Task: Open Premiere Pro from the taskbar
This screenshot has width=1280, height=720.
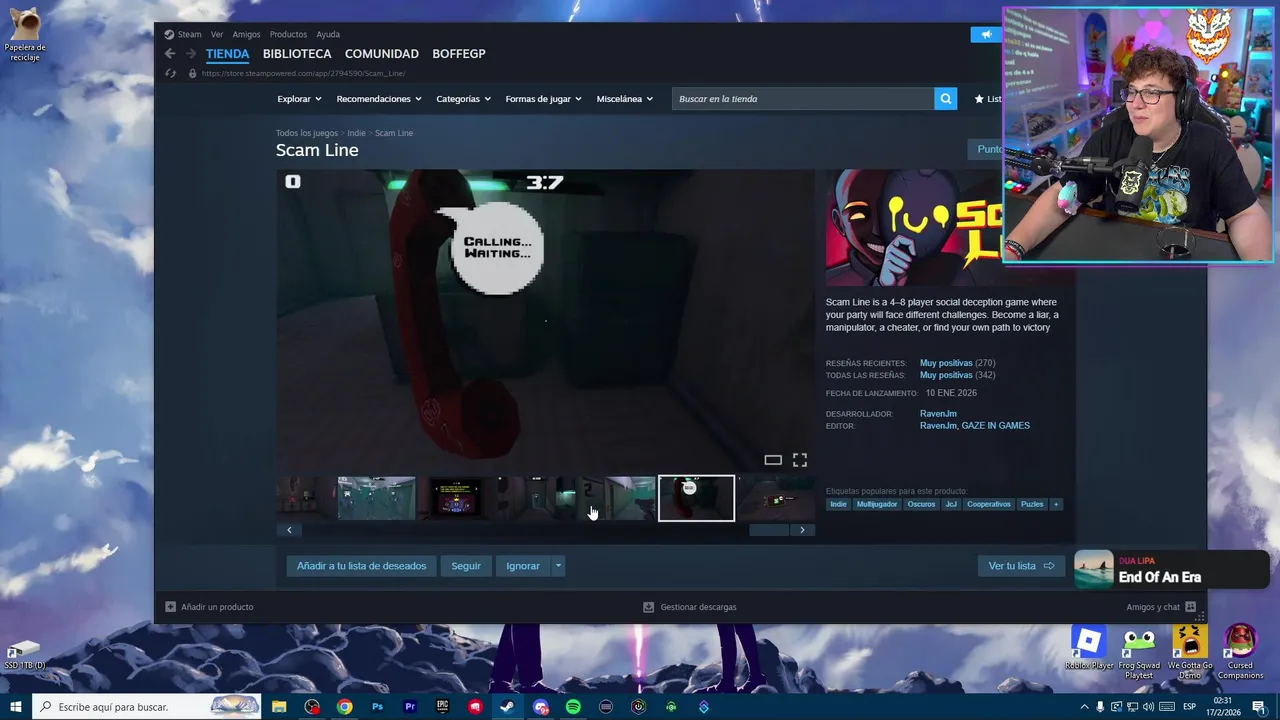Action: pyautogui.click(x=410, y=707)
